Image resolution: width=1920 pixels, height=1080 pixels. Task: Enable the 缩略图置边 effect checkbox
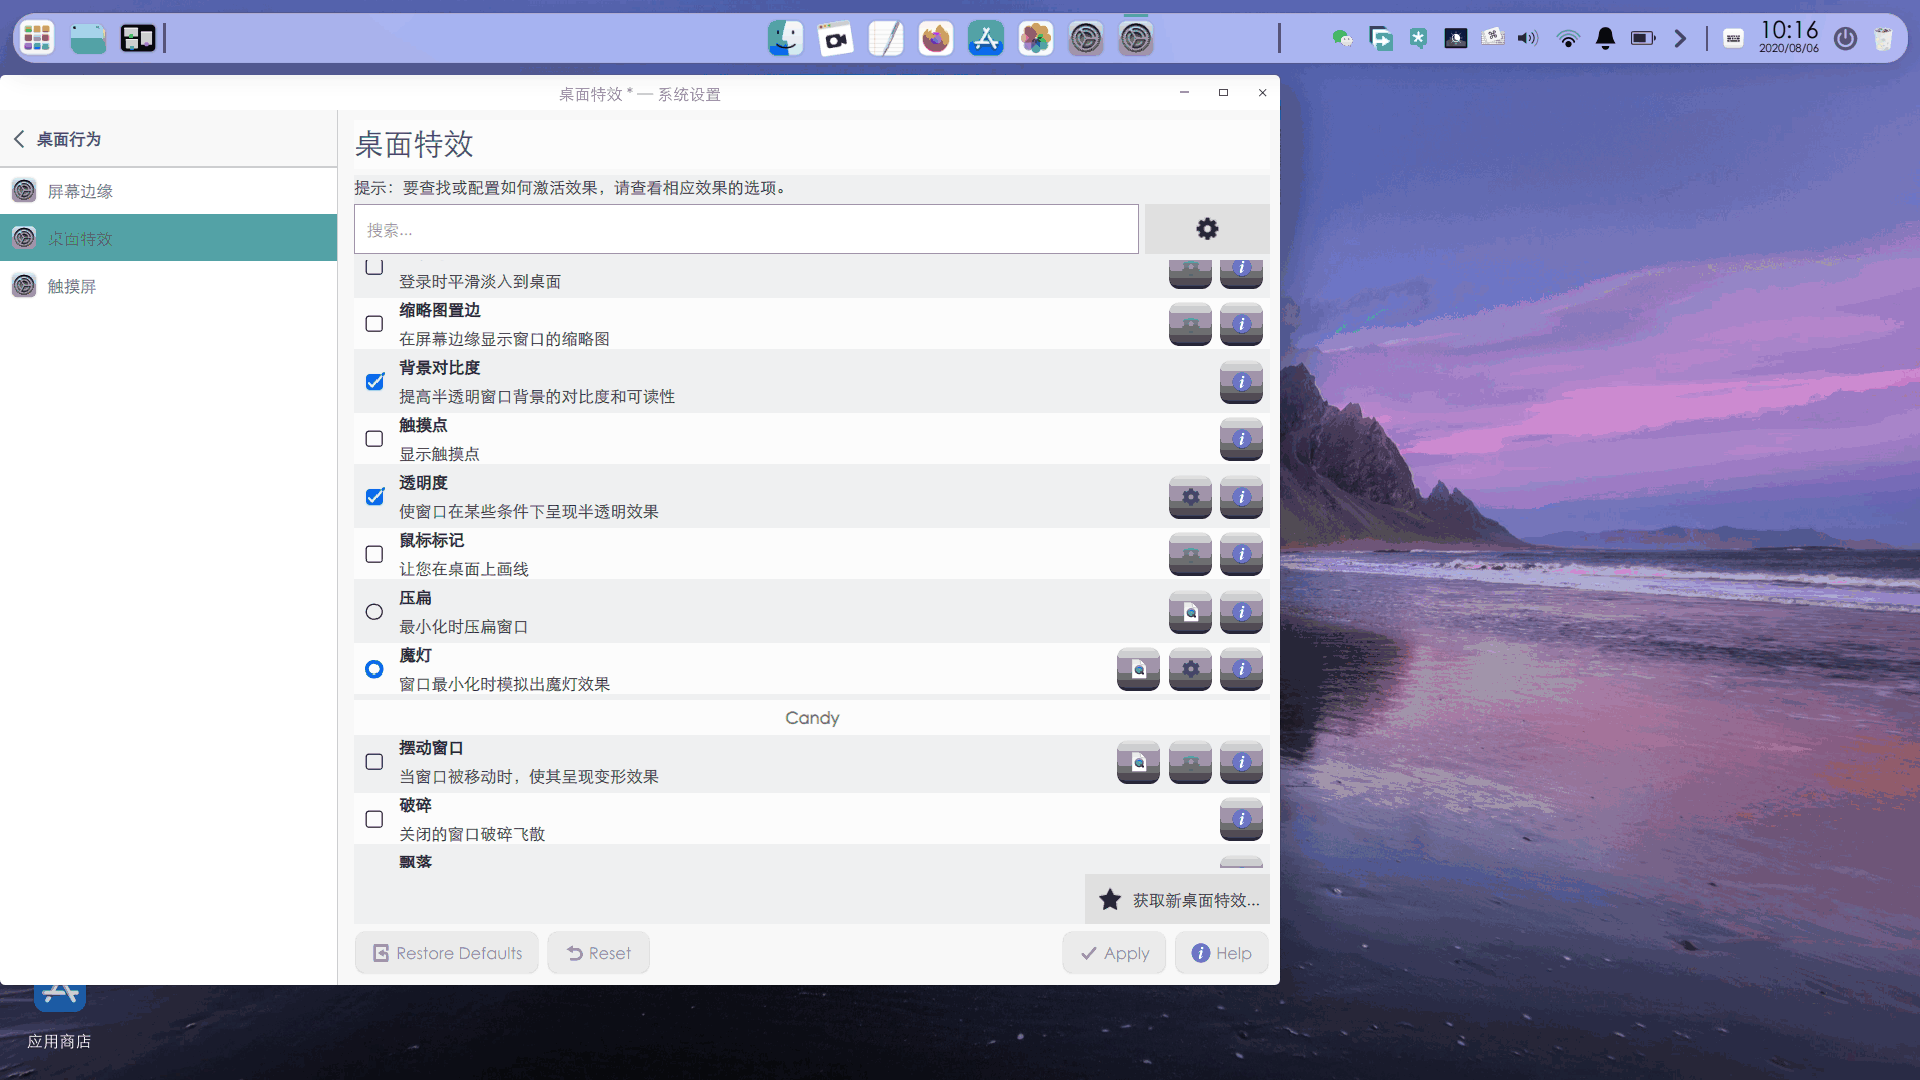click(x=373, y=323)
